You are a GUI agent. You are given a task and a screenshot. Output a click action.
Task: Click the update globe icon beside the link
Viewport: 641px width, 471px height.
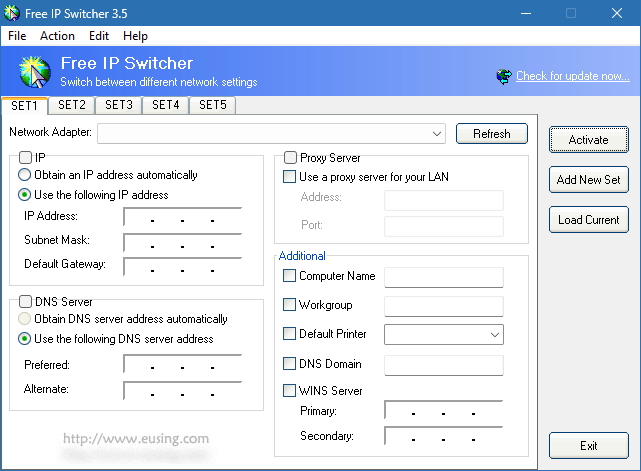point(504,76)
